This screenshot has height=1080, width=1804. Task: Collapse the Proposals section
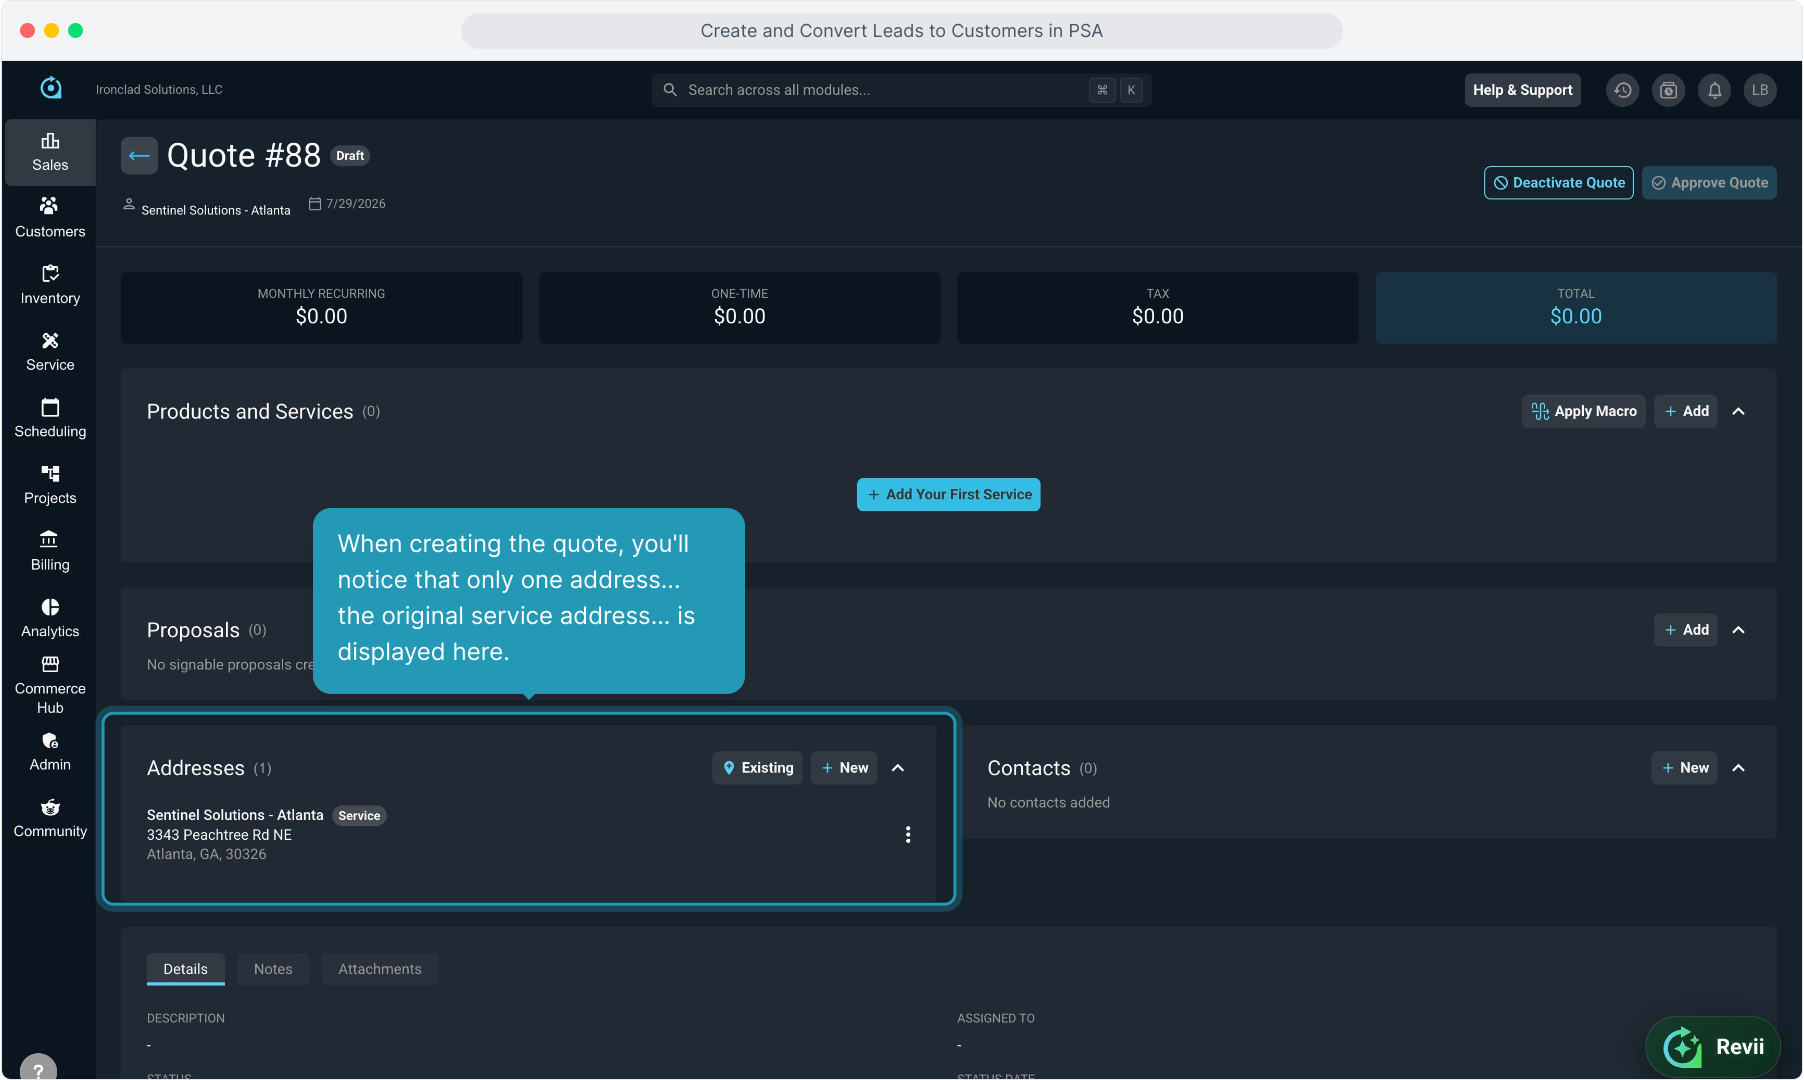pos(1739,630)
